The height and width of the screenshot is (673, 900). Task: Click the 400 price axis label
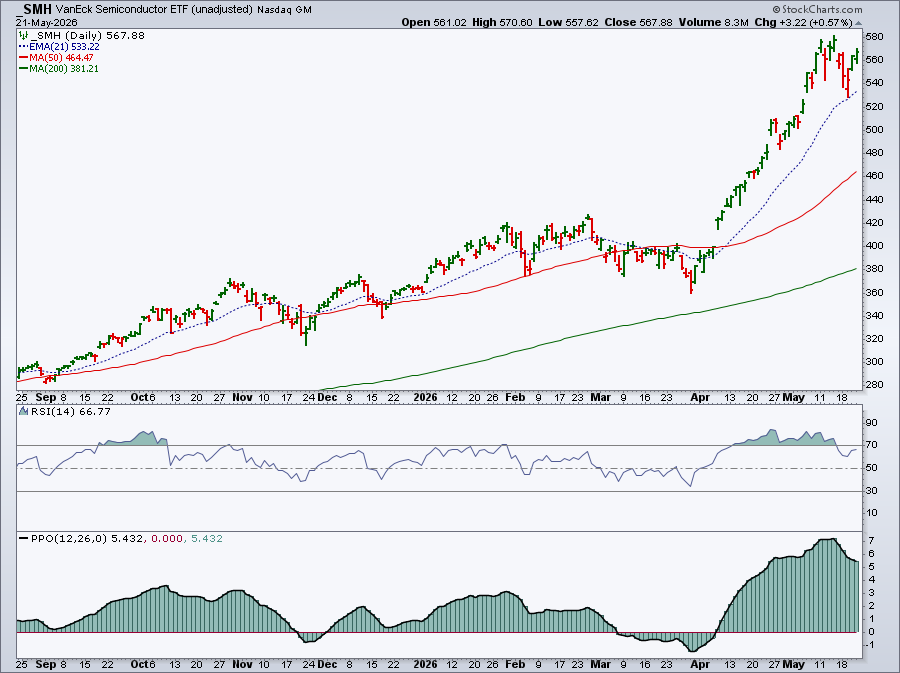coord(874,246)
